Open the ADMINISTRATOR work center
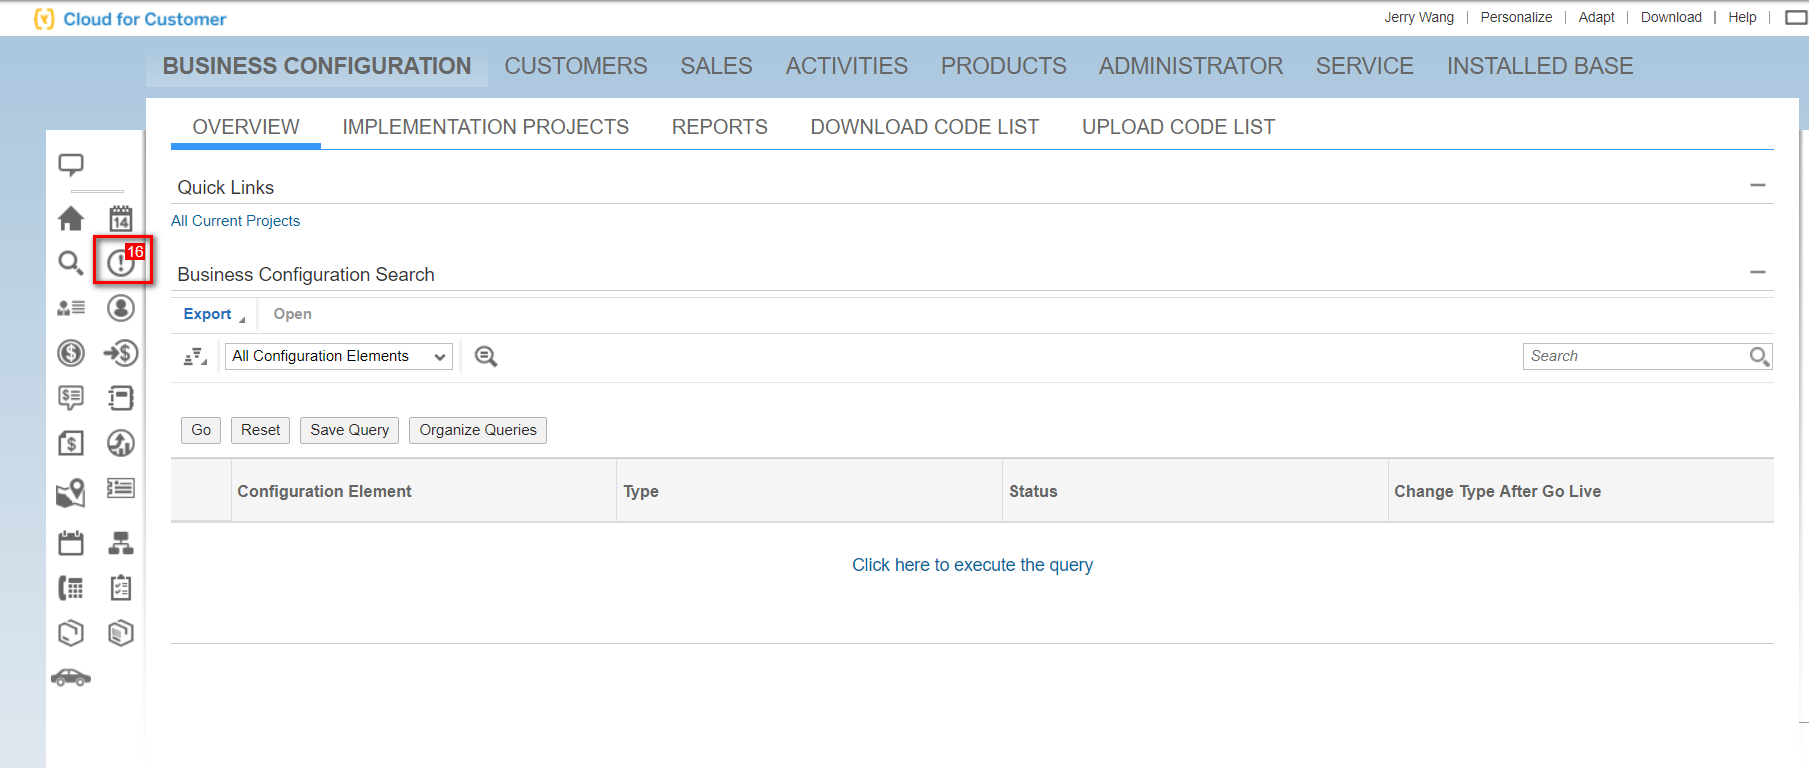Image resolution: width=1809 pixels, height=768 pixels. coord(1191,66)
